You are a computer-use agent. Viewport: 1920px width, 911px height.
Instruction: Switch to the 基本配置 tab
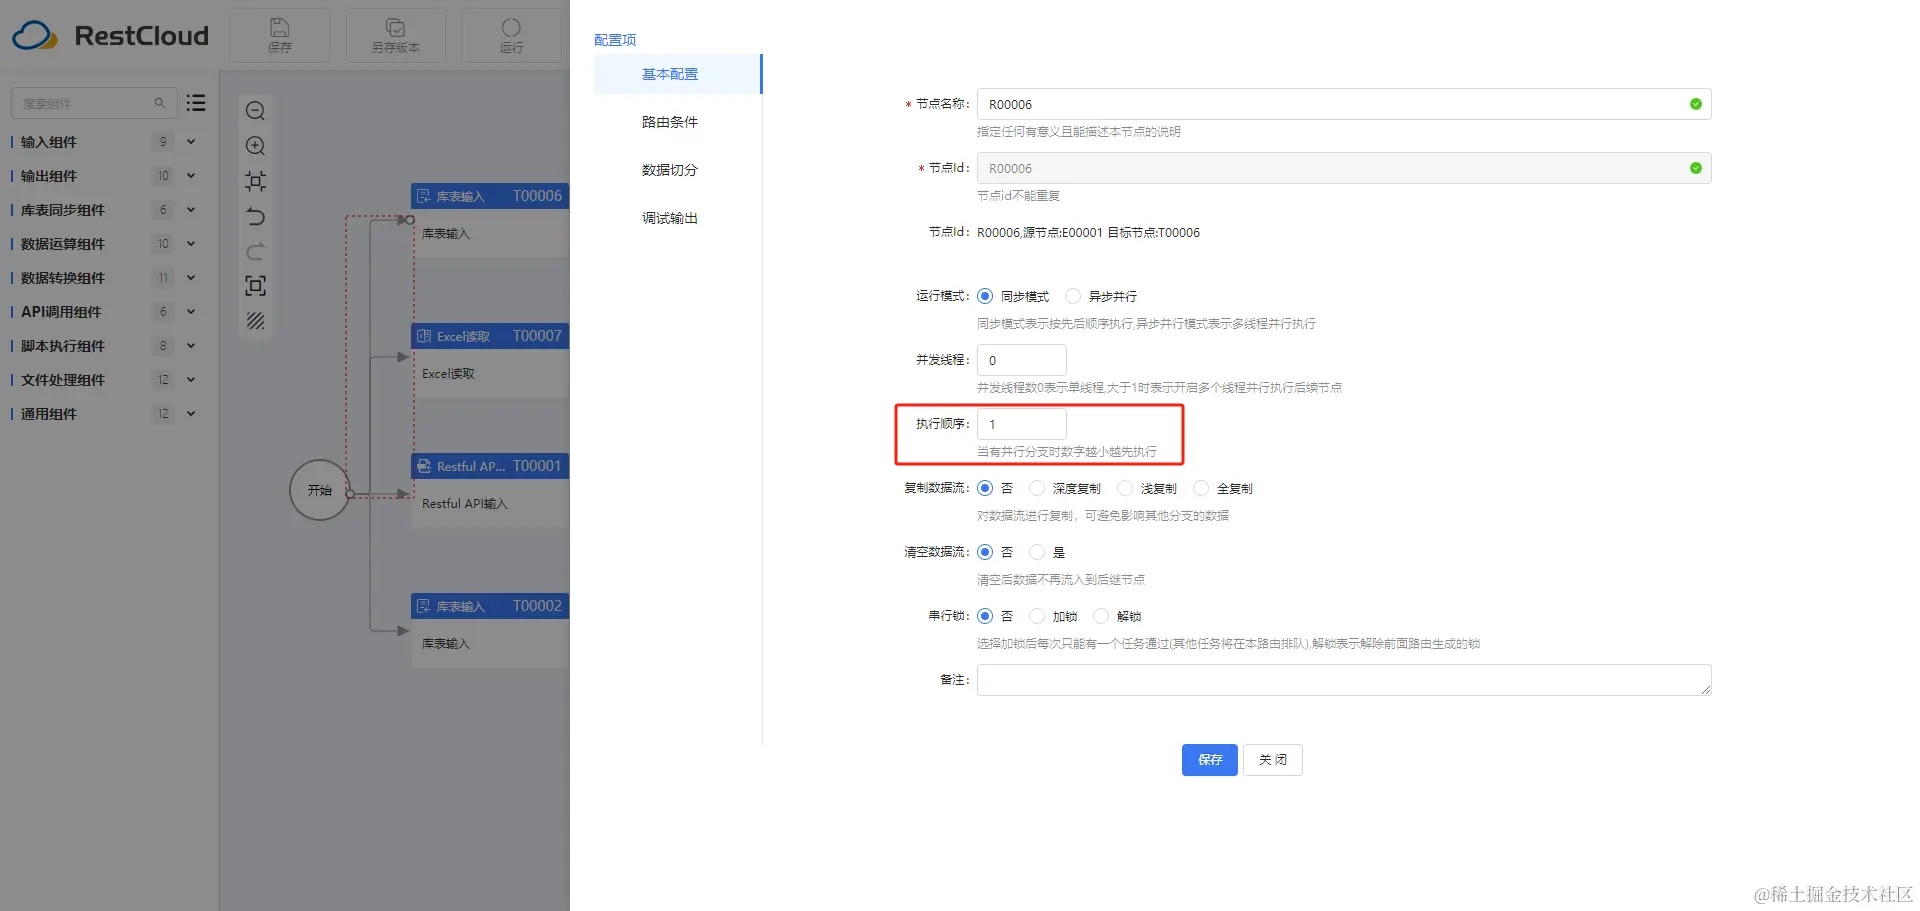tap(677, 74)
